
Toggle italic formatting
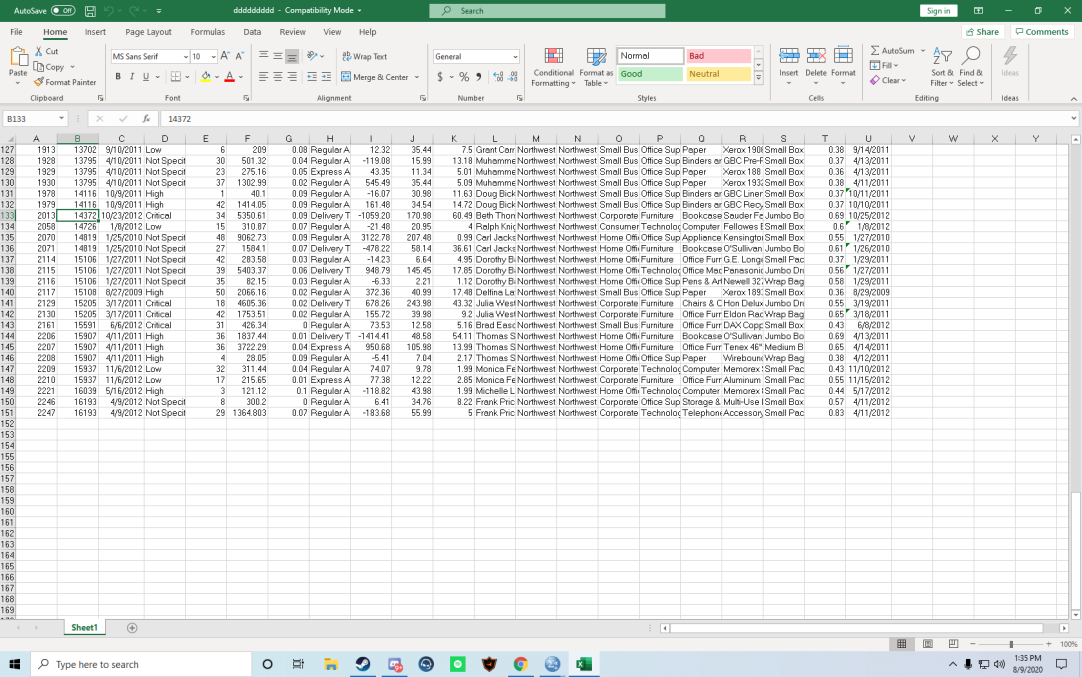point(131,76)
